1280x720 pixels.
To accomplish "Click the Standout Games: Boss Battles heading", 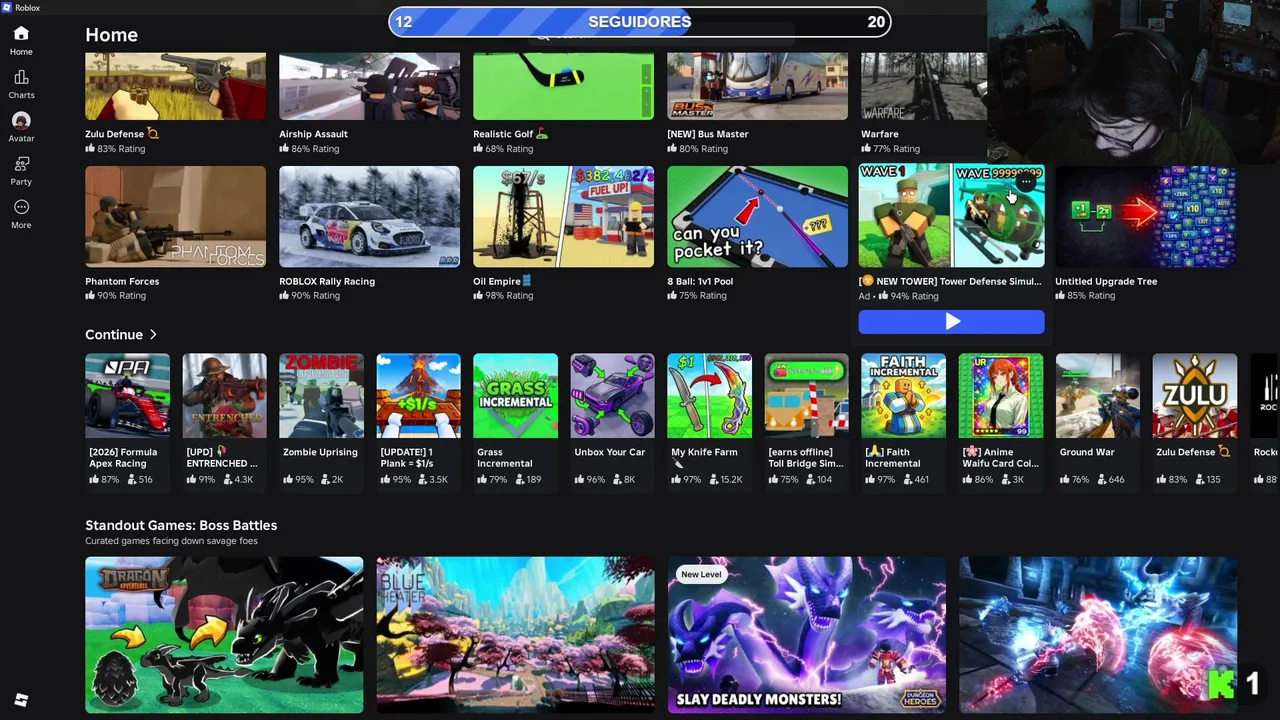I will (x=181, y=525).
